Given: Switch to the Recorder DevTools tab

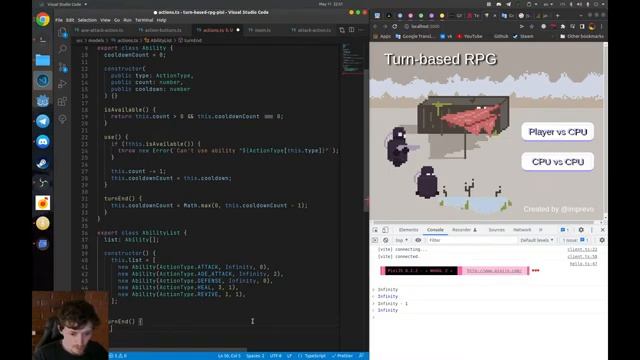Looking at the screenshot, I should click(464, 230).
